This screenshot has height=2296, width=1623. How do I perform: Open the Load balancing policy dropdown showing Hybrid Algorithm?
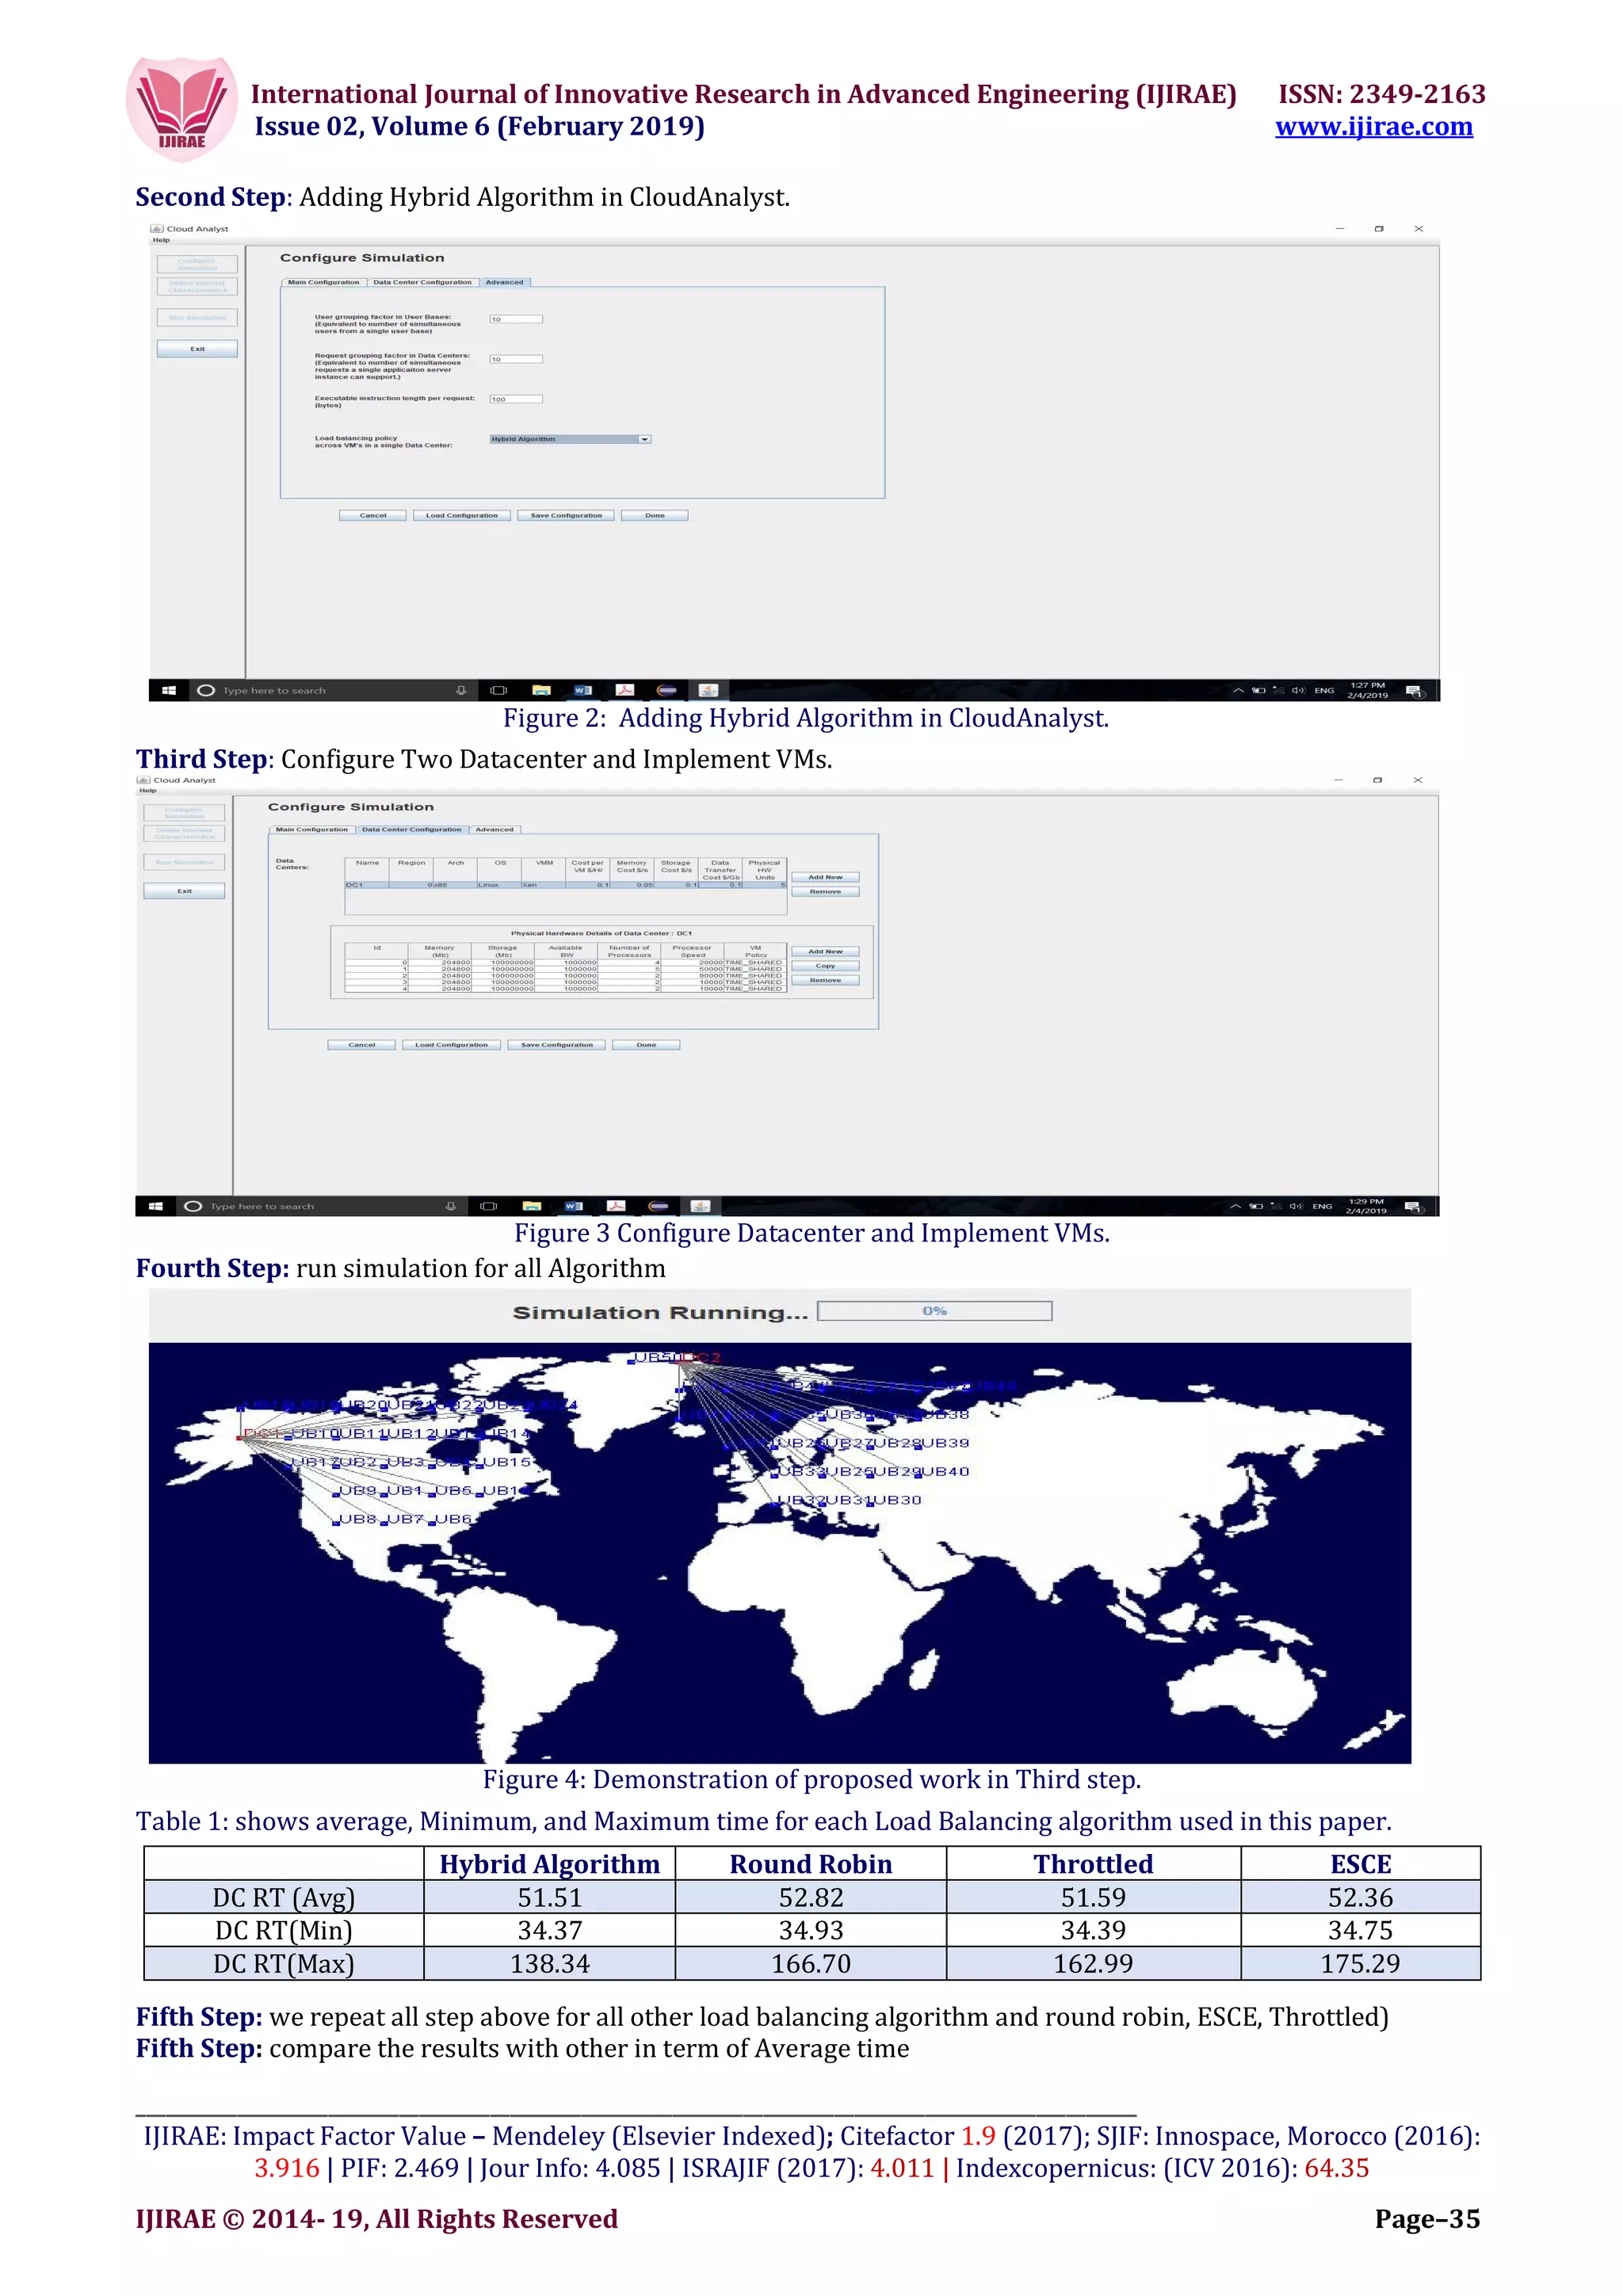coord(570,439)
